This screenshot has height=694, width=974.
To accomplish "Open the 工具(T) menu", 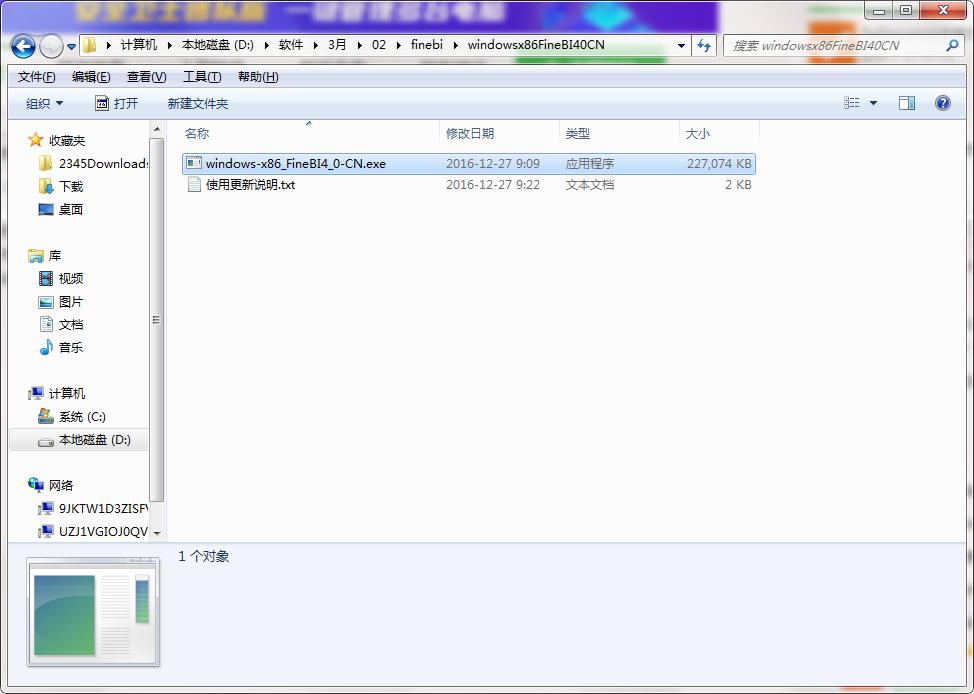I will click(202, 77).
